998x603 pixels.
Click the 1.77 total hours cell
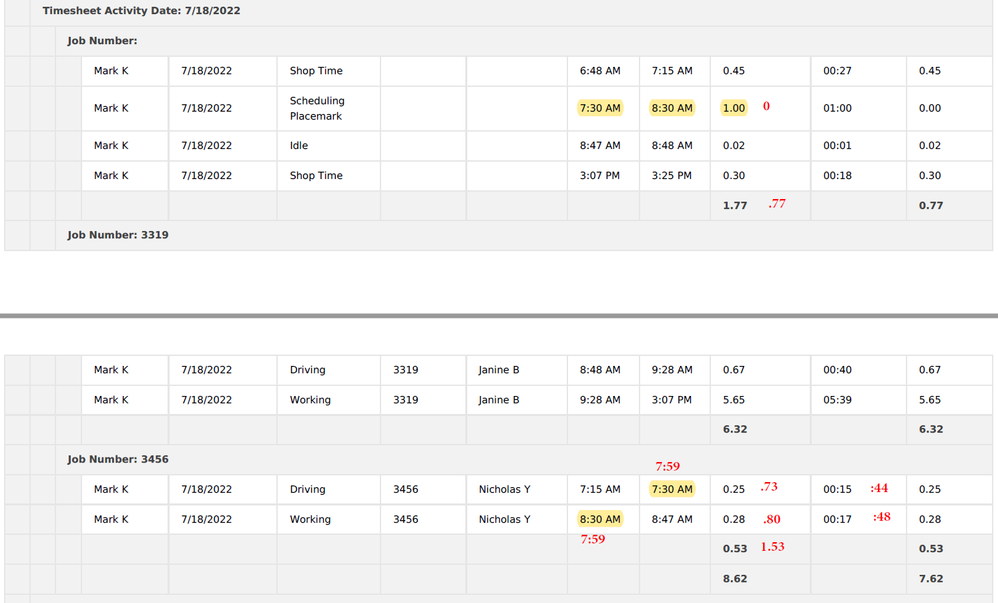(x=733, y=204)
